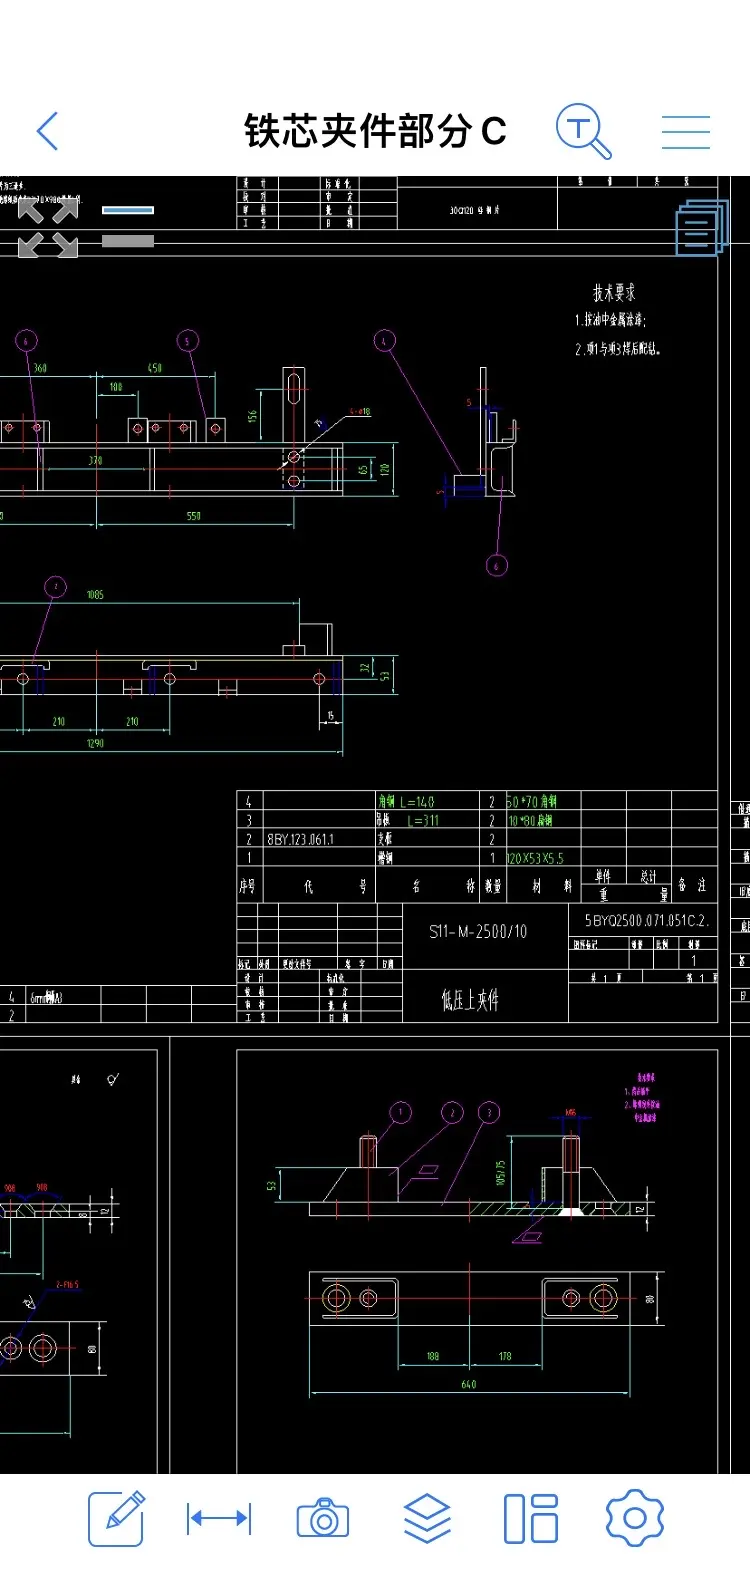Select the pencil edit annotation tool
The width and height of the screenshot is (750, 1594).
[116, 1519]
